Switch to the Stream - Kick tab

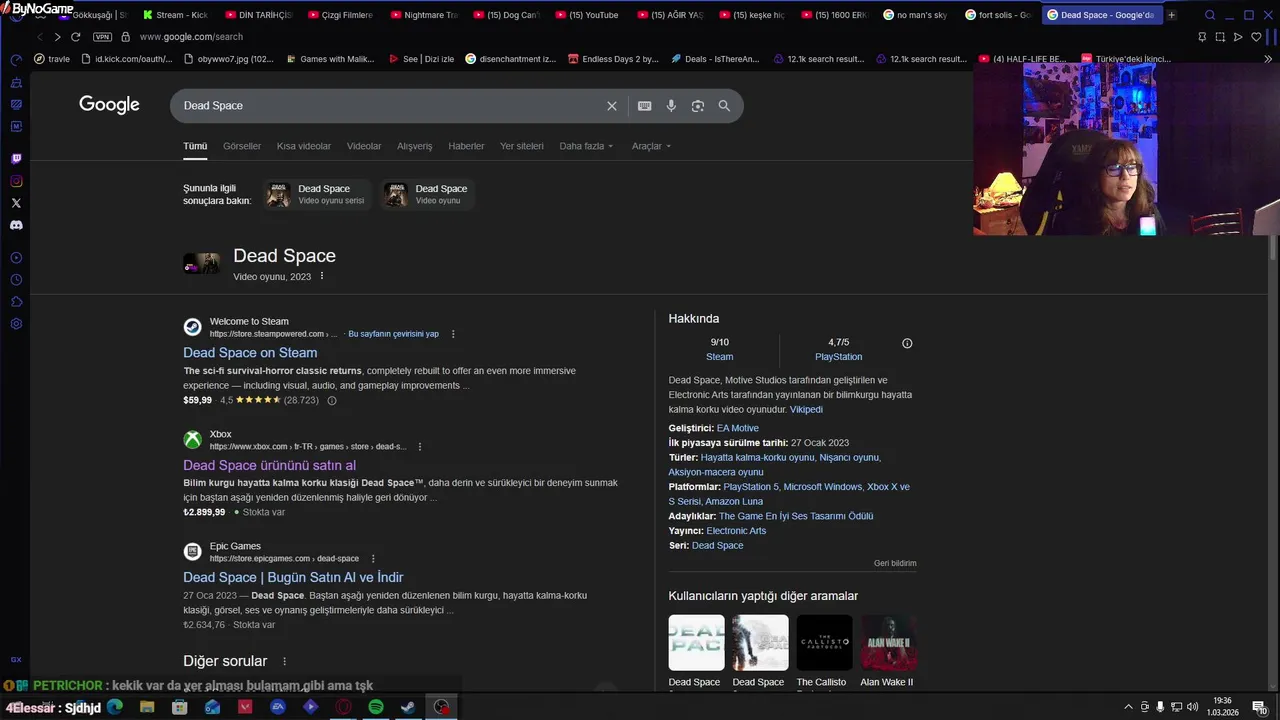tap(175, 15)
